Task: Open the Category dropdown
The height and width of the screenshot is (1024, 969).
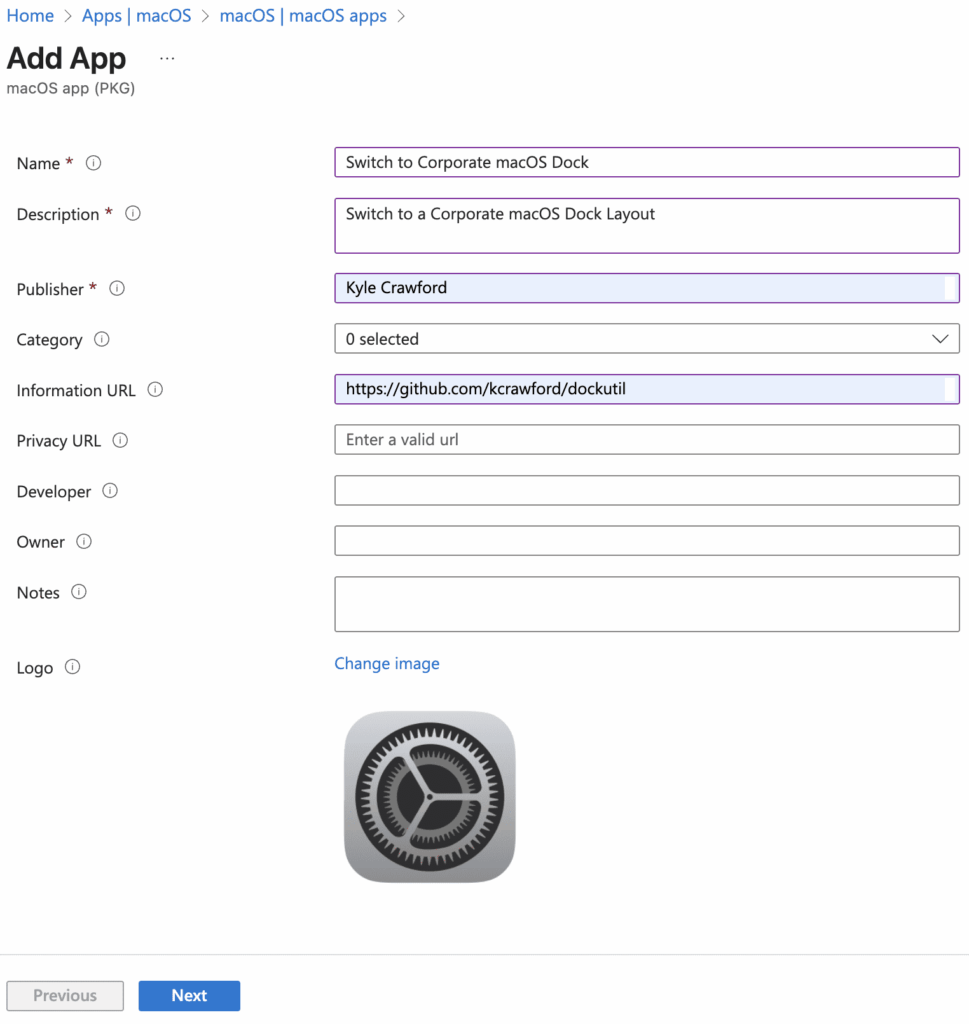Action: tap(646, 339)
